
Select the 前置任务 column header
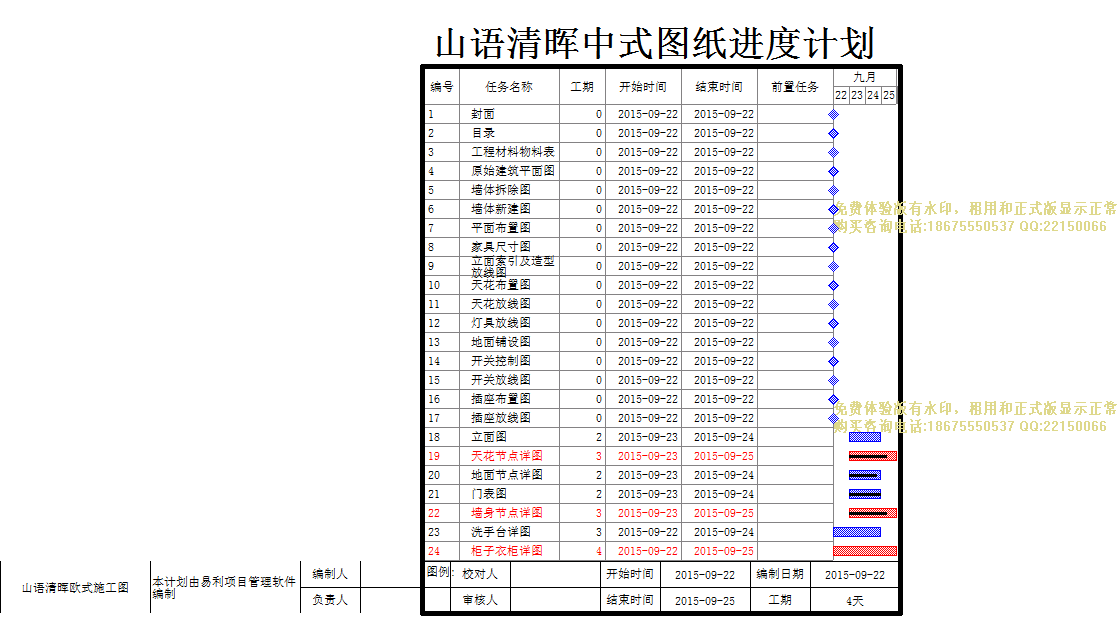pos(795,87)
